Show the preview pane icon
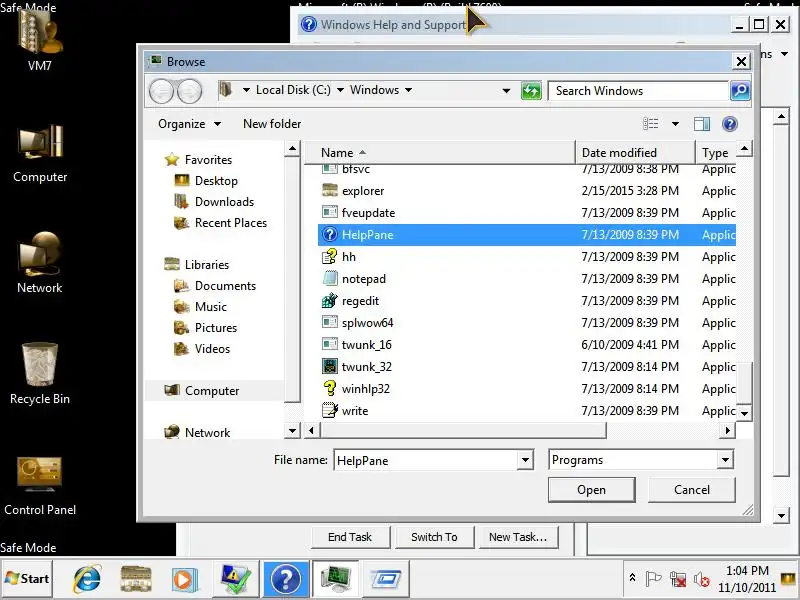 pyautogui.click(x=702, y=123)
